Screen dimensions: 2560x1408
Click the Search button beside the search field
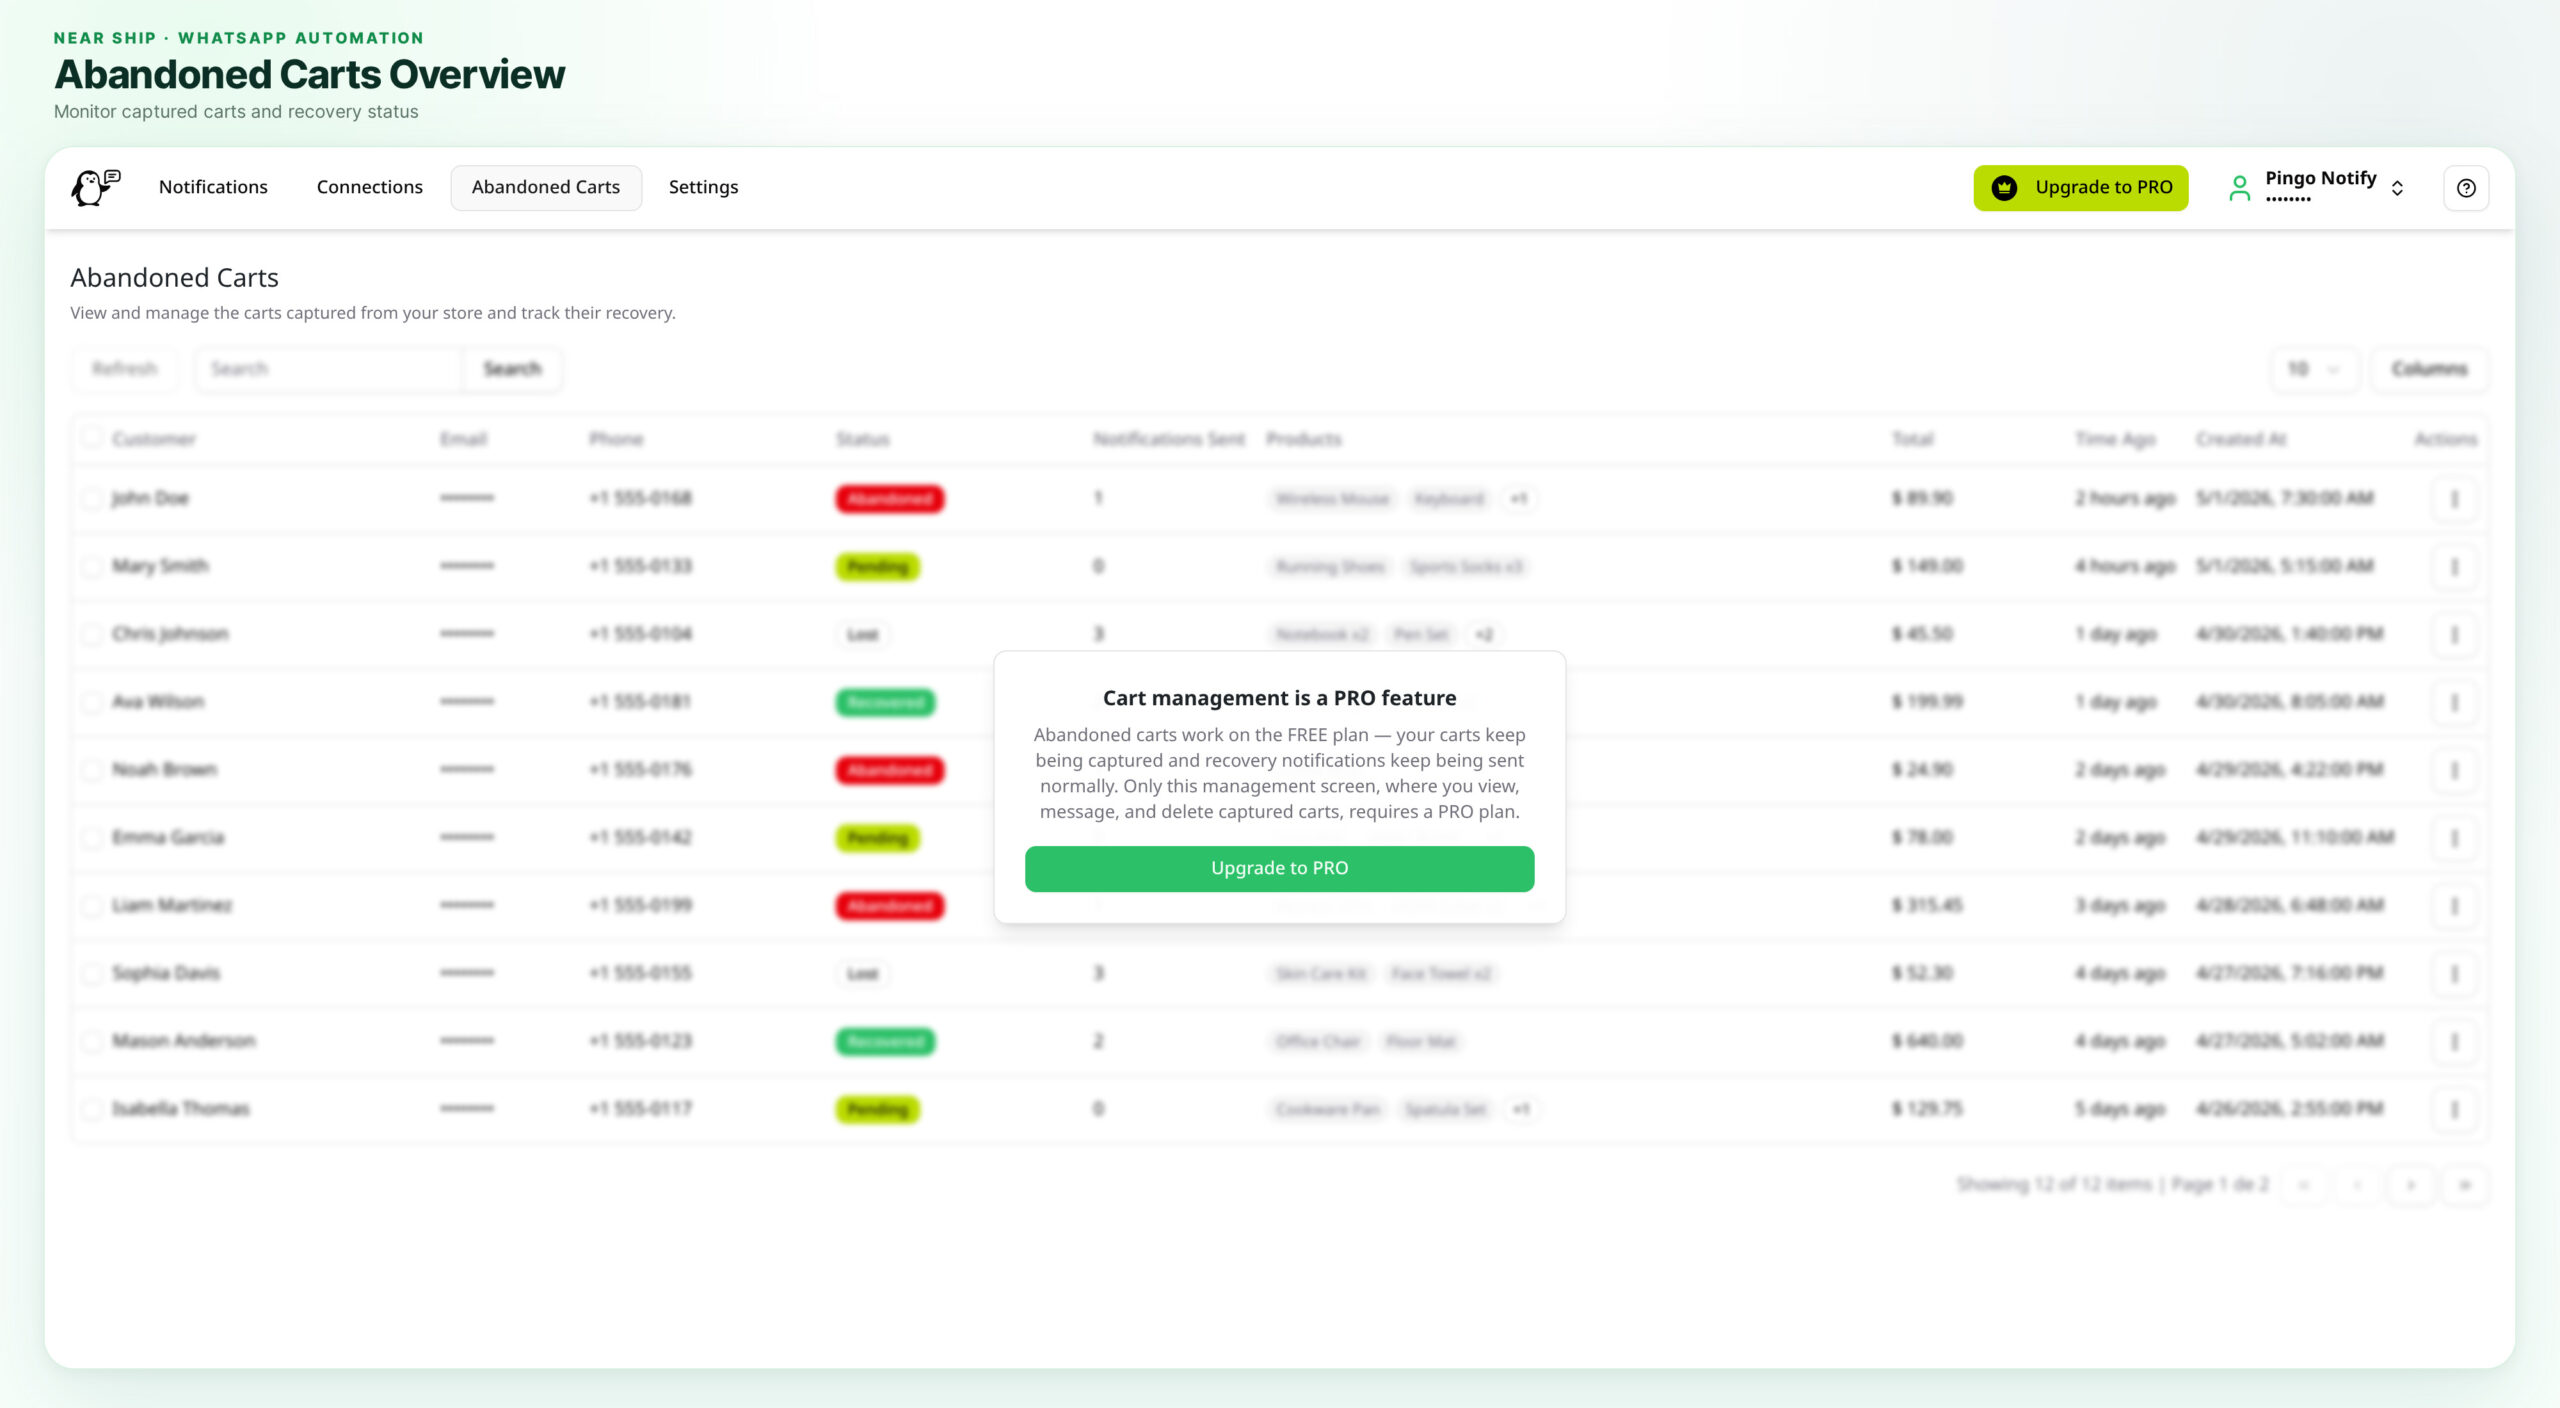point(512,369)
